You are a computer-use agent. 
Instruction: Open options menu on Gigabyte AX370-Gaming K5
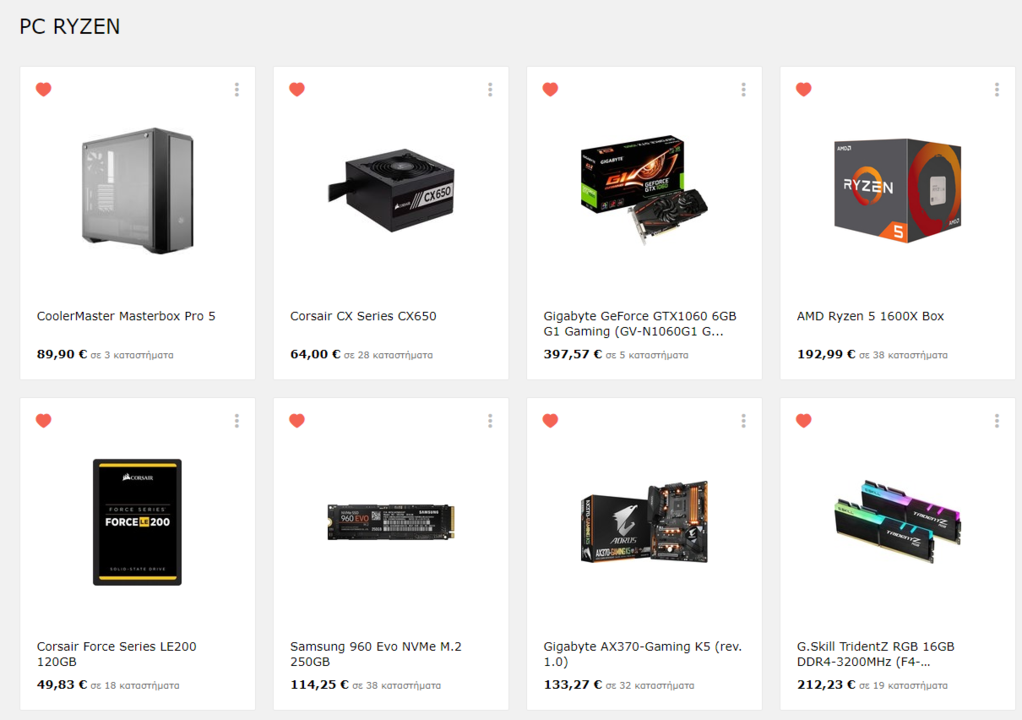(x=744, y=421)
